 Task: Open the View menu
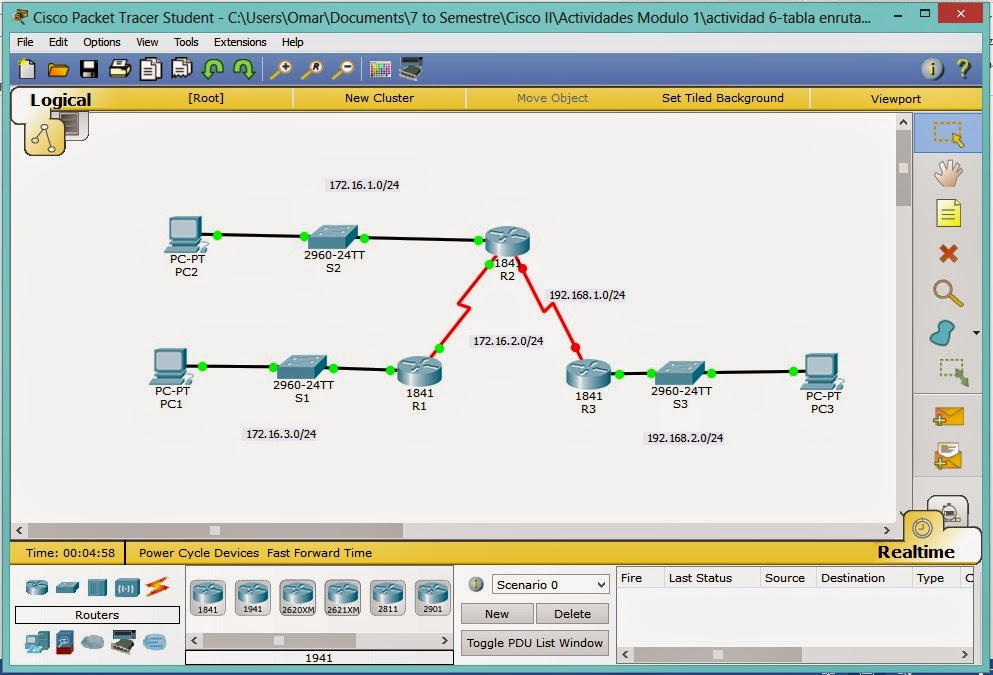147,42
